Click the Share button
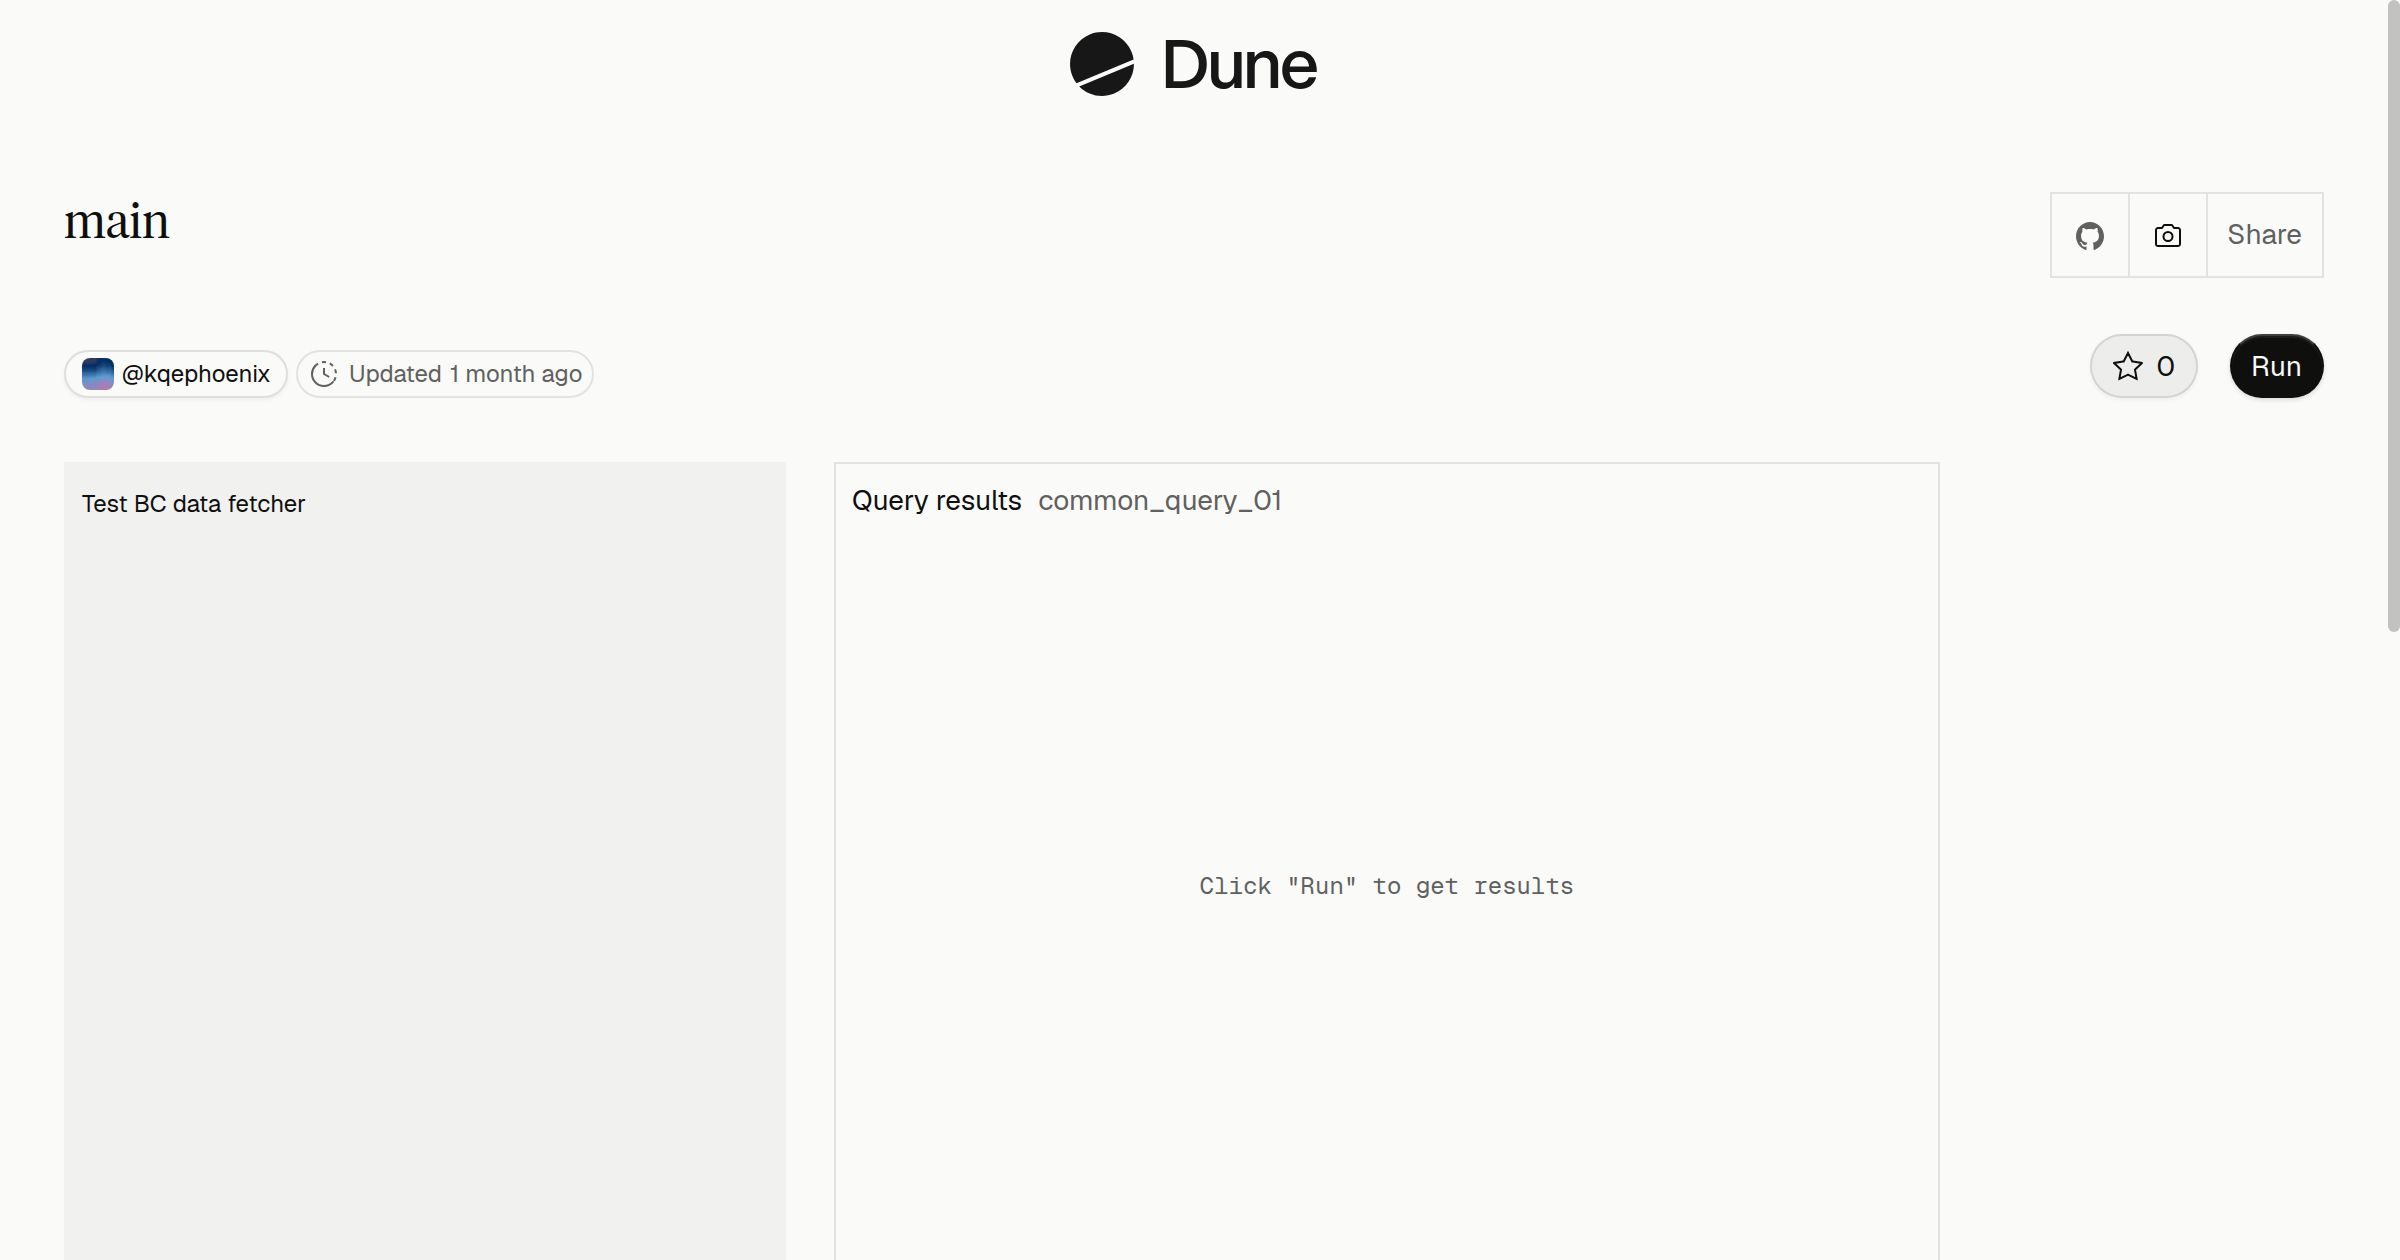 click(2265, 235)
